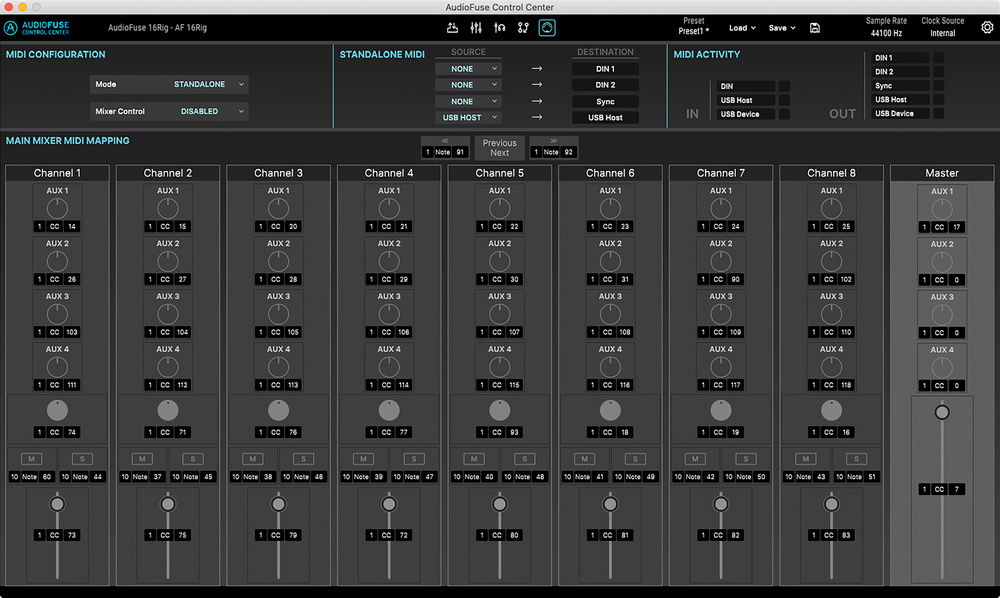This screenshot has width=1000, height=598.
Task: Click the Master fader handle
Action: 941,412
